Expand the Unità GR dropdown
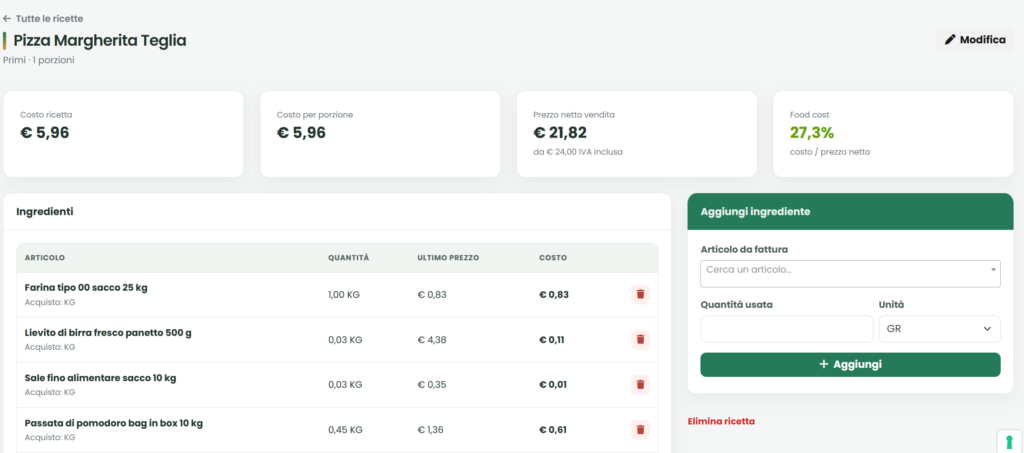This screenshot has height=453, width=1024. tap(939, 329)
